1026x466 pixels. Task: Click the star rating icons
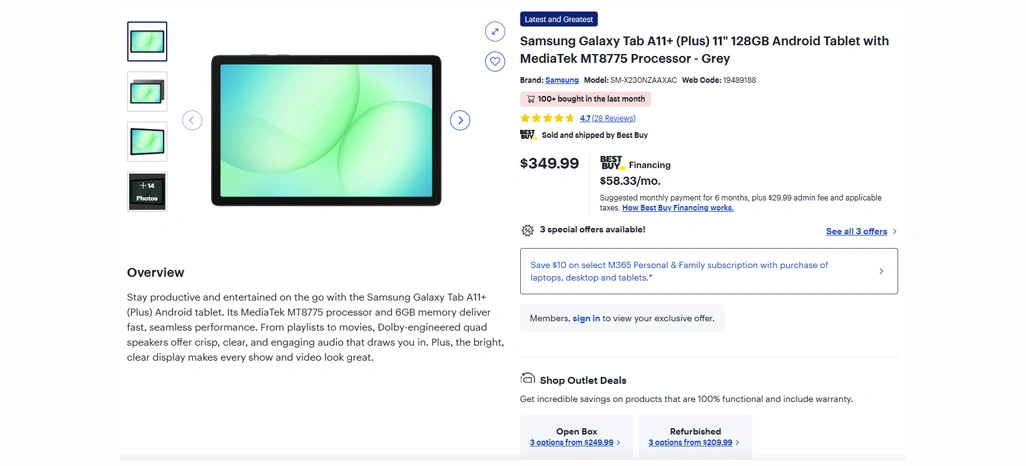(548, 118)
